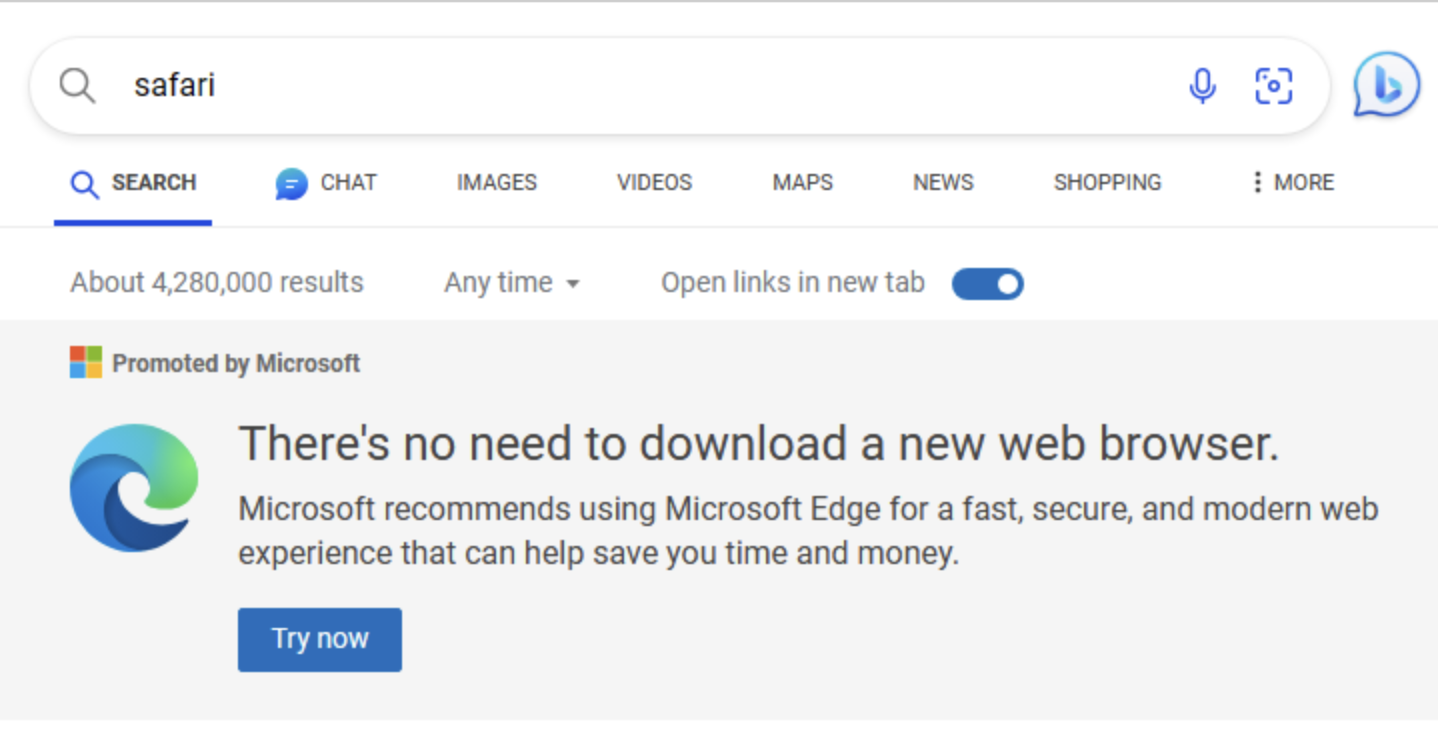The image size is (1438, 736).
Task: View the NEWS tab
Action: click(x=943, y=183)
